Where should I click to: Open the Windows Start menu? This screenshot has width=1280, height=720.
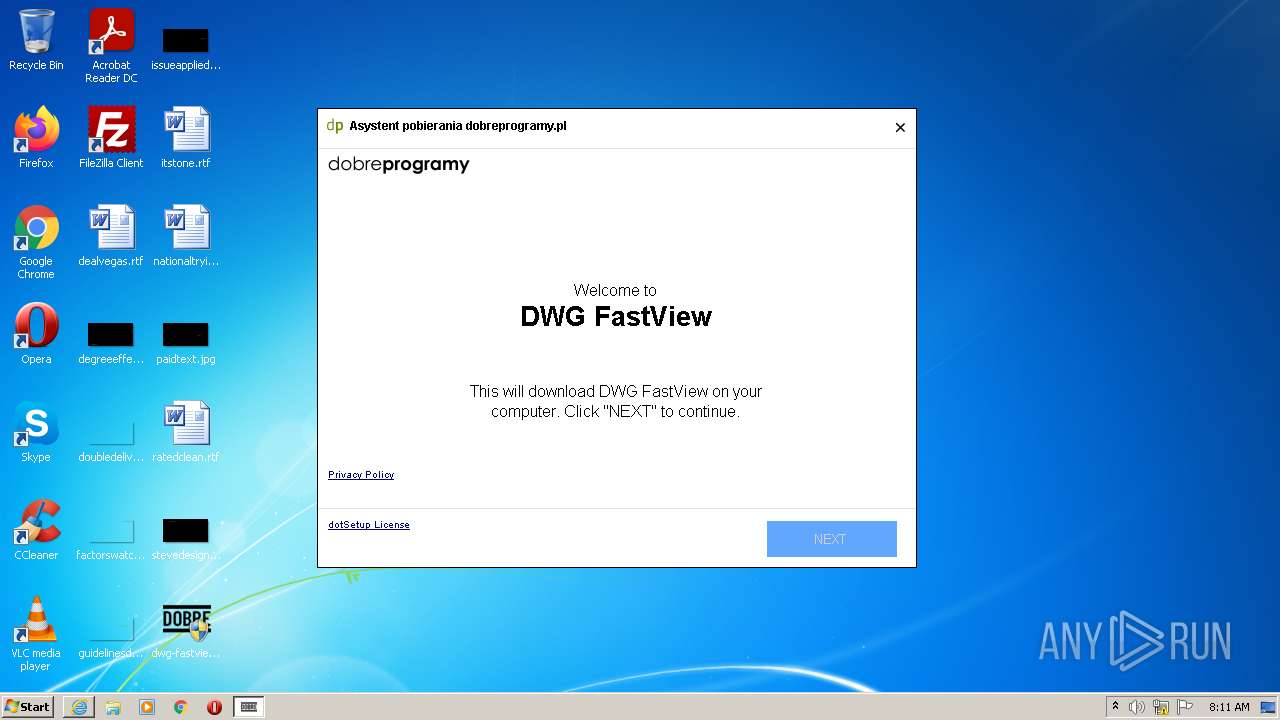(27, 706)
